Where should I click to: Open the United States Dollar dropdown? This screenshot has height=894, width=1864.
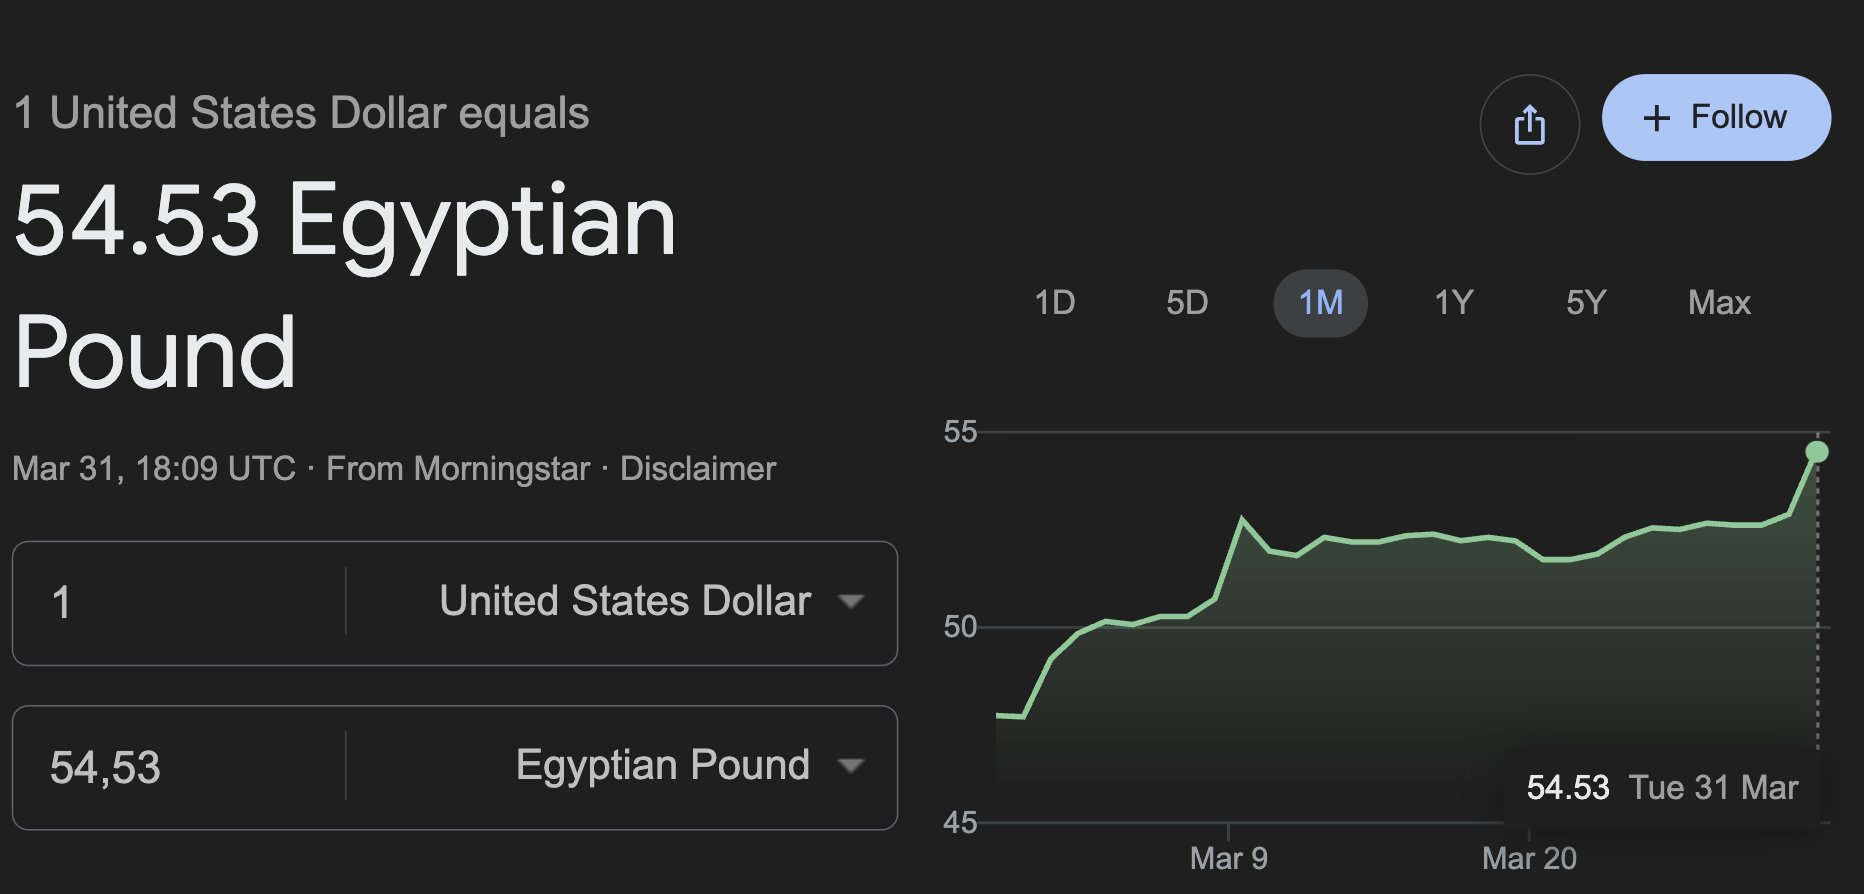pyautogui.click(x=650, y=602)
